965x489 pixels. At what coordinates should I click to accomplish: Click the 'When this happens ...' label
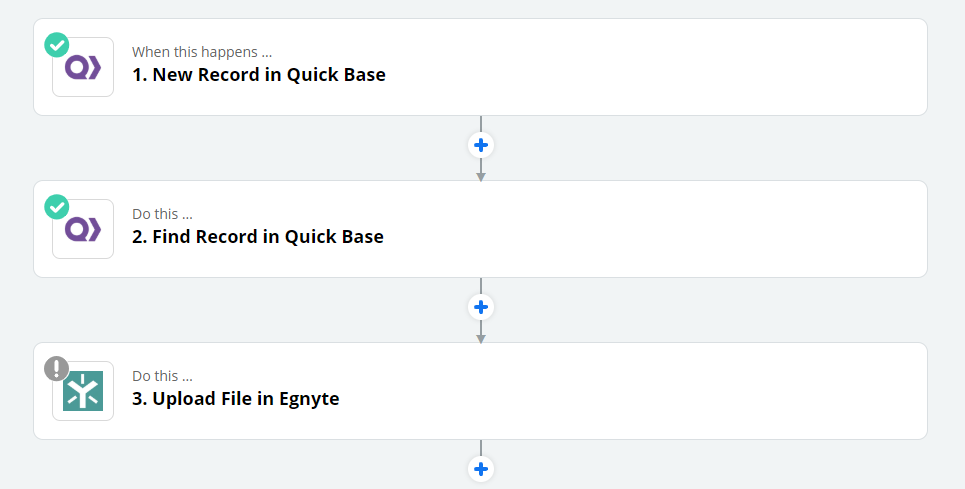pos(202,52)
